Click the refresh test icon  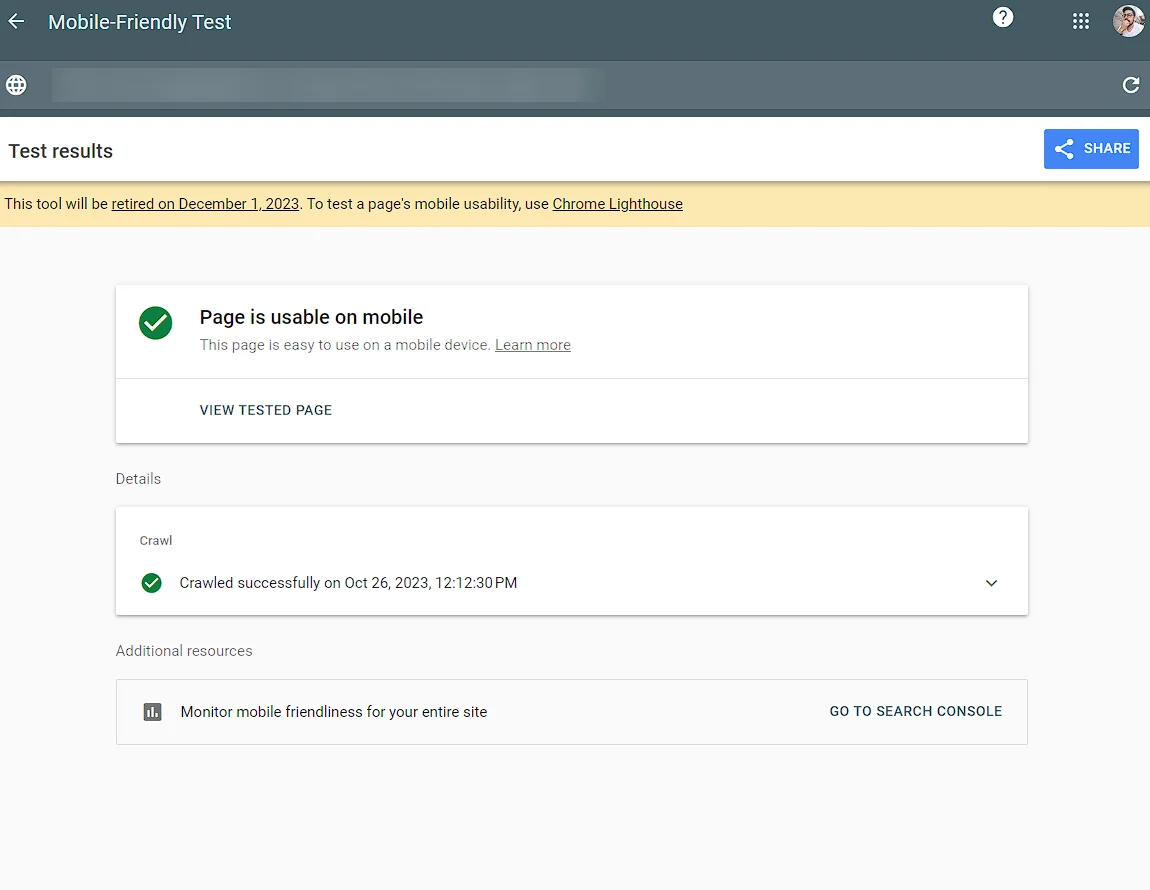[x=1131, y=85]
